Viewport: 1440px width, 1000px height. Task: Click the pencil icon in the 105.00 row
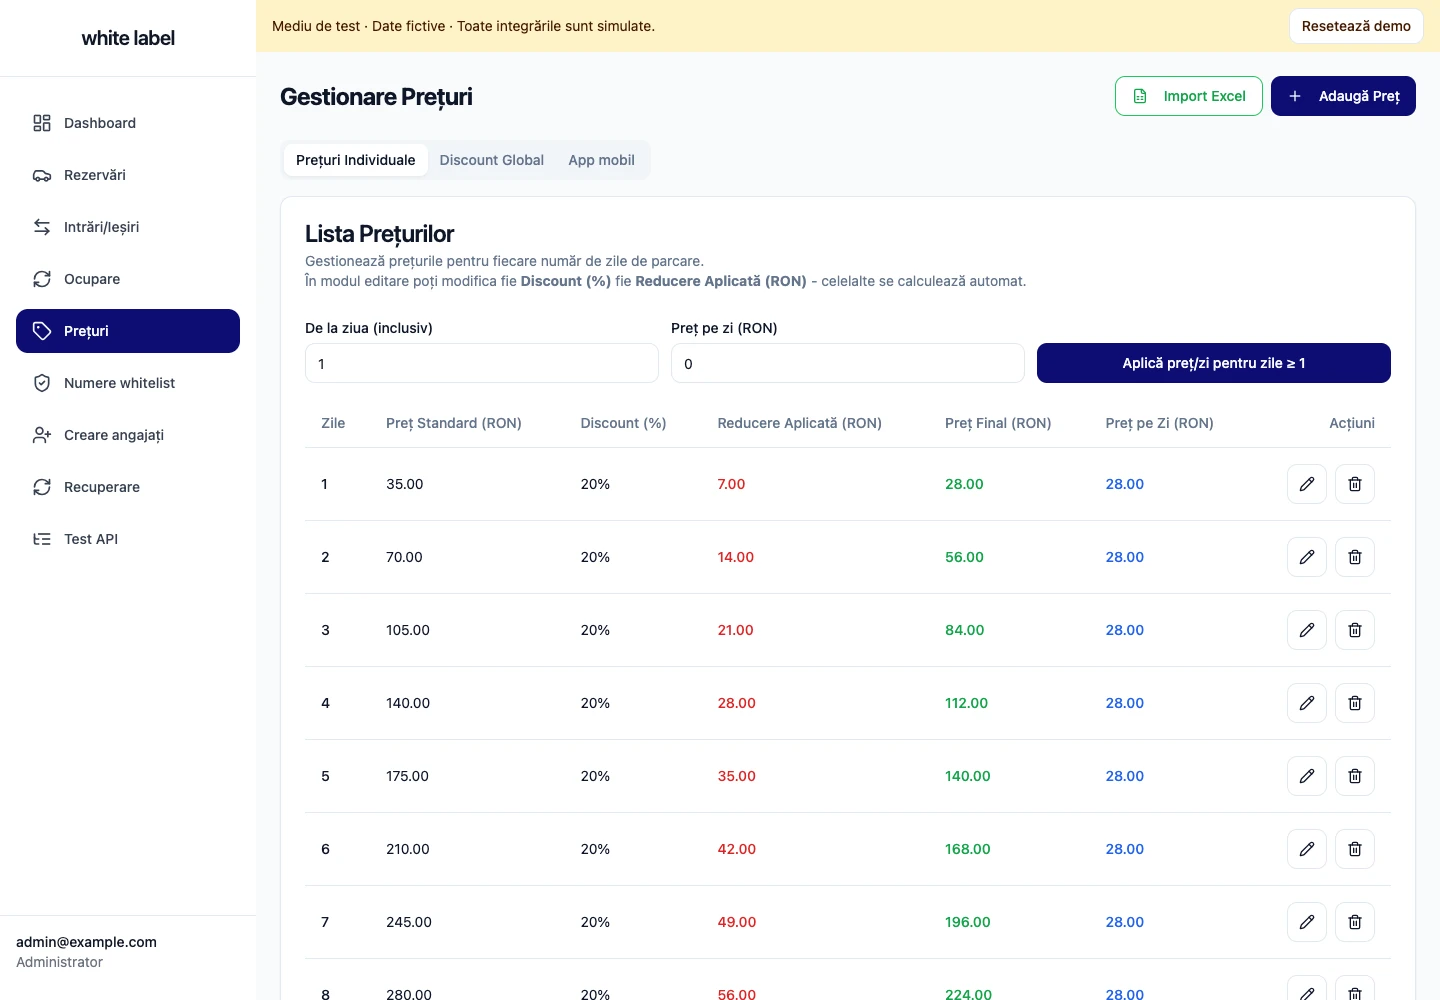[x=1306, y=630]
